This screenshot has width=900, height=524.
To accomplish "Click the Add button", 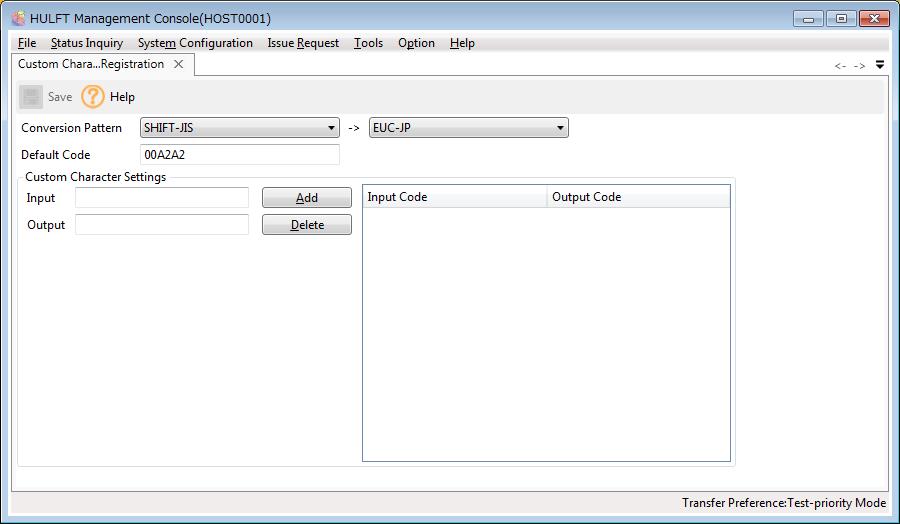I will point(307,197).
